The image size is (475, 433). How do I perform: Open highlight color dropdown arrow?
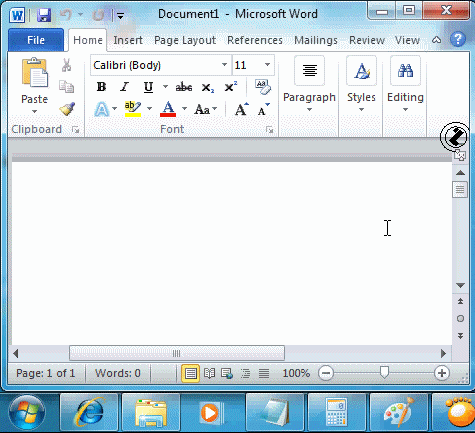click(149, 109)
